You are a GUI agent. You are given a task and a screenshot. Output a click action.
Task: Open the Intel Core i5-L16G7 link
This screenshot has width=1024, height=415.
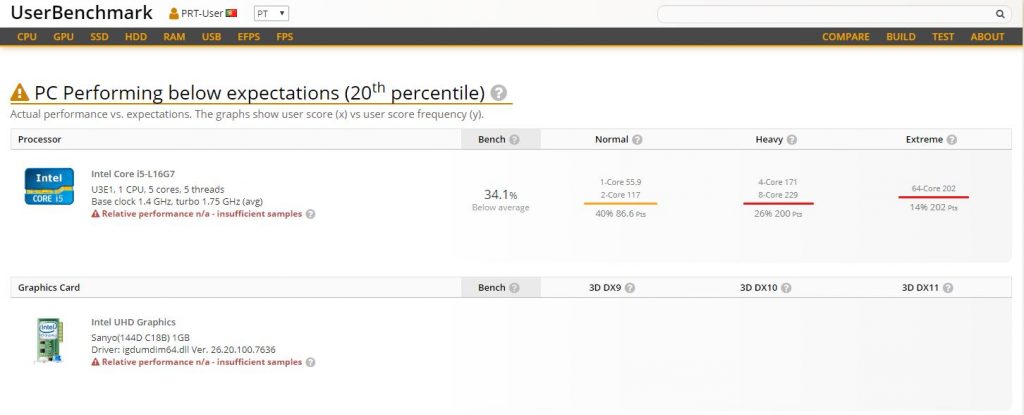pos(133,173)
